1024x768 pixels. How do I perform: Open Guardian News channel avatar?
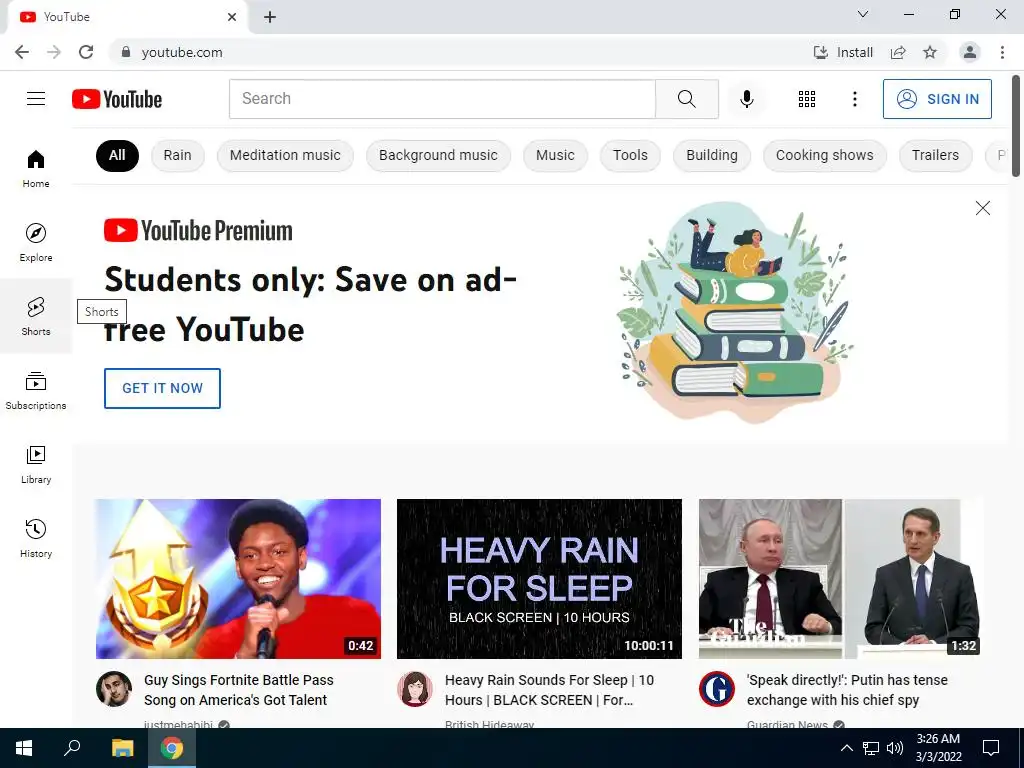click(x=717, y=689)
